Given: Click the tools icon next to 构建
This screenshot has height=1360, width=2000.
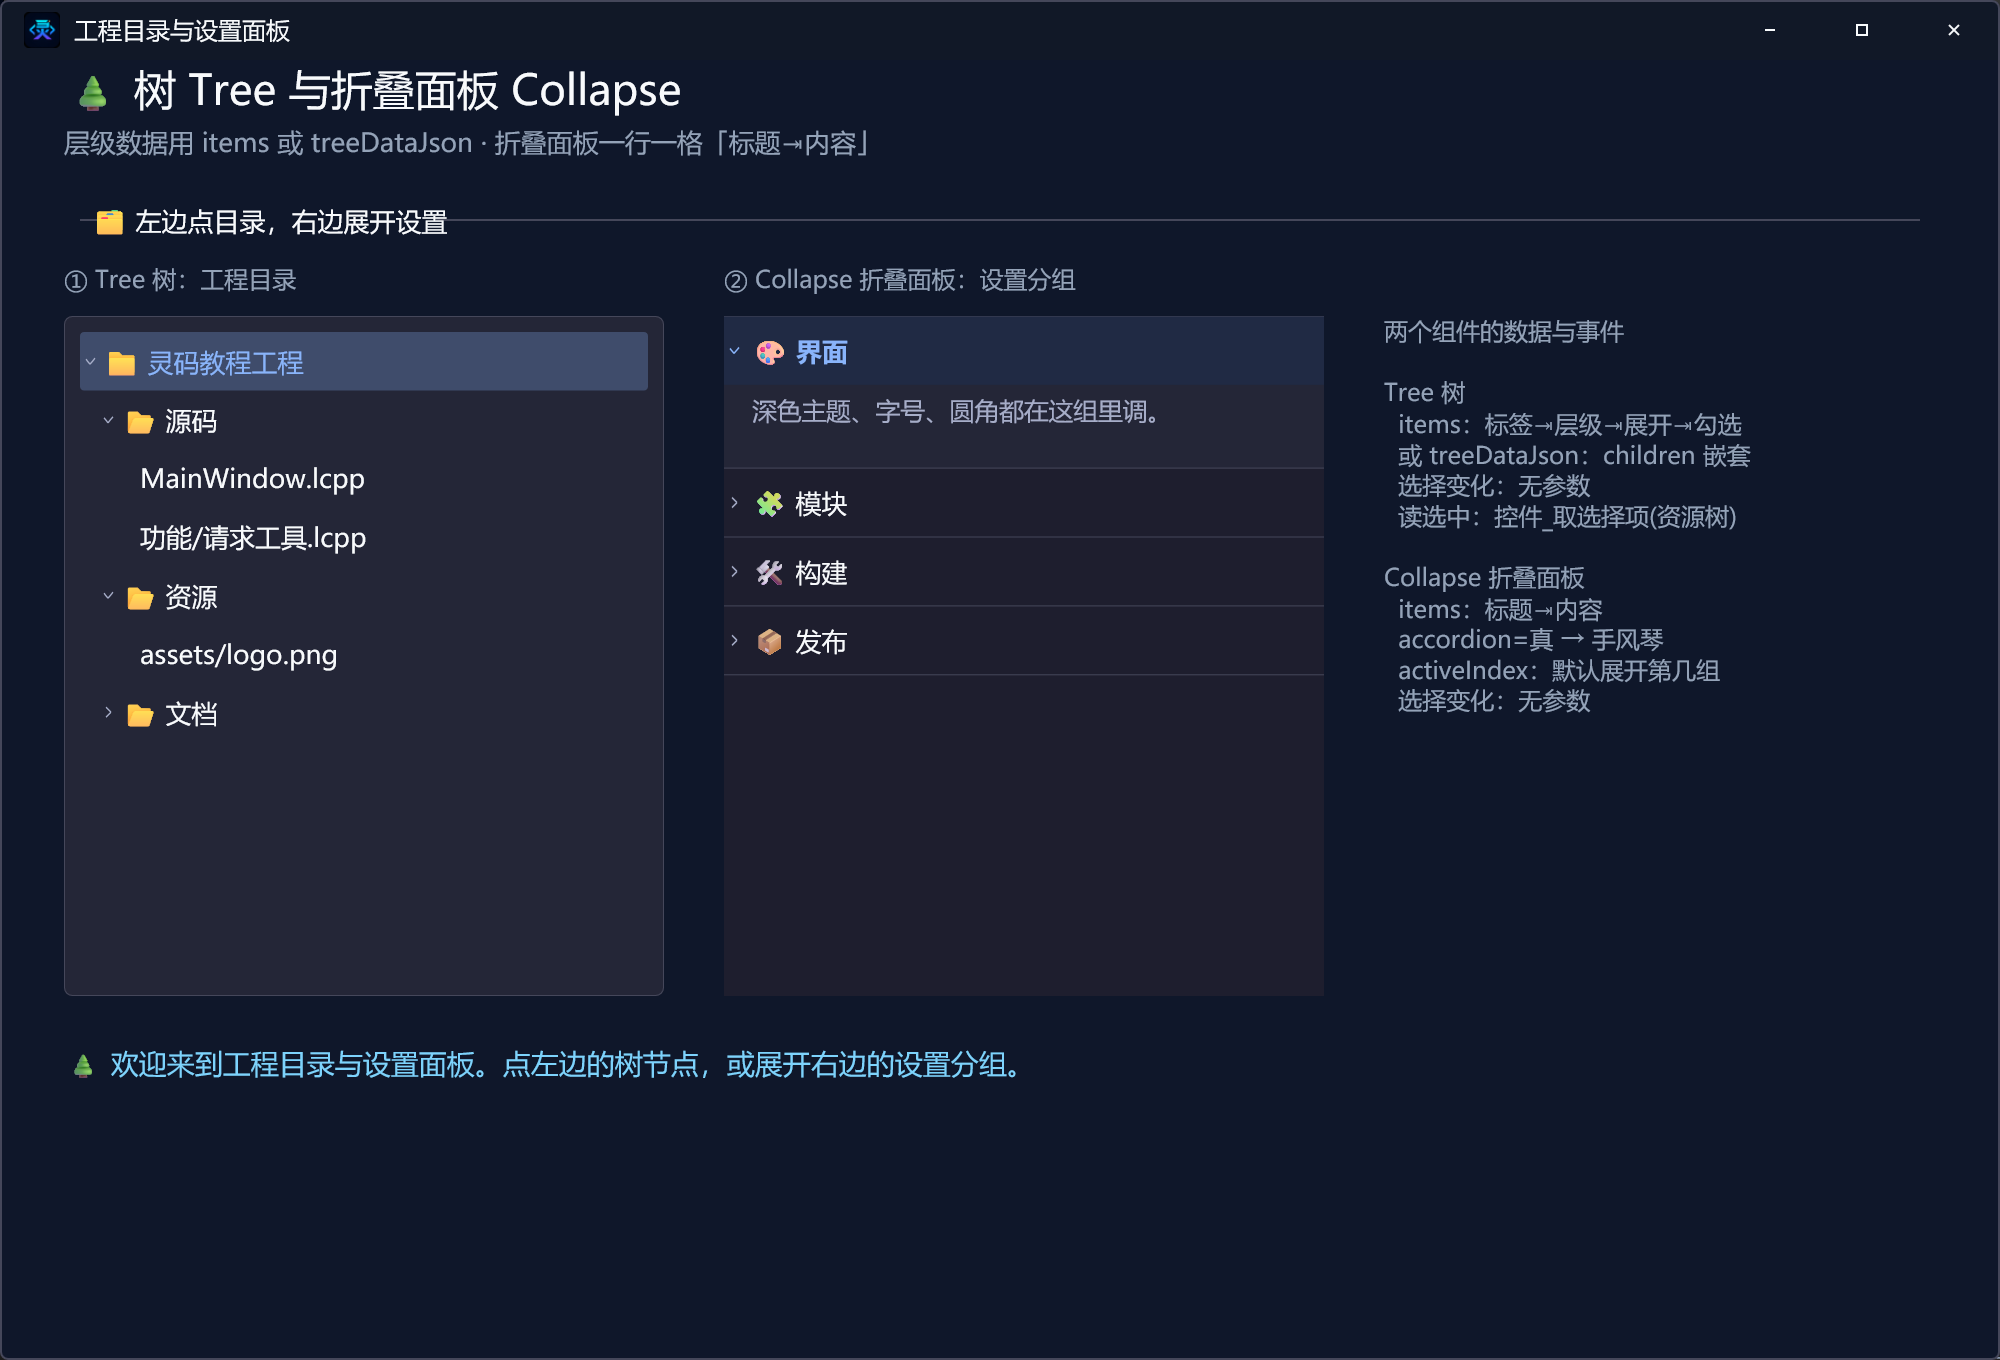Looking at the screenshot, I should tap(770, 573).
